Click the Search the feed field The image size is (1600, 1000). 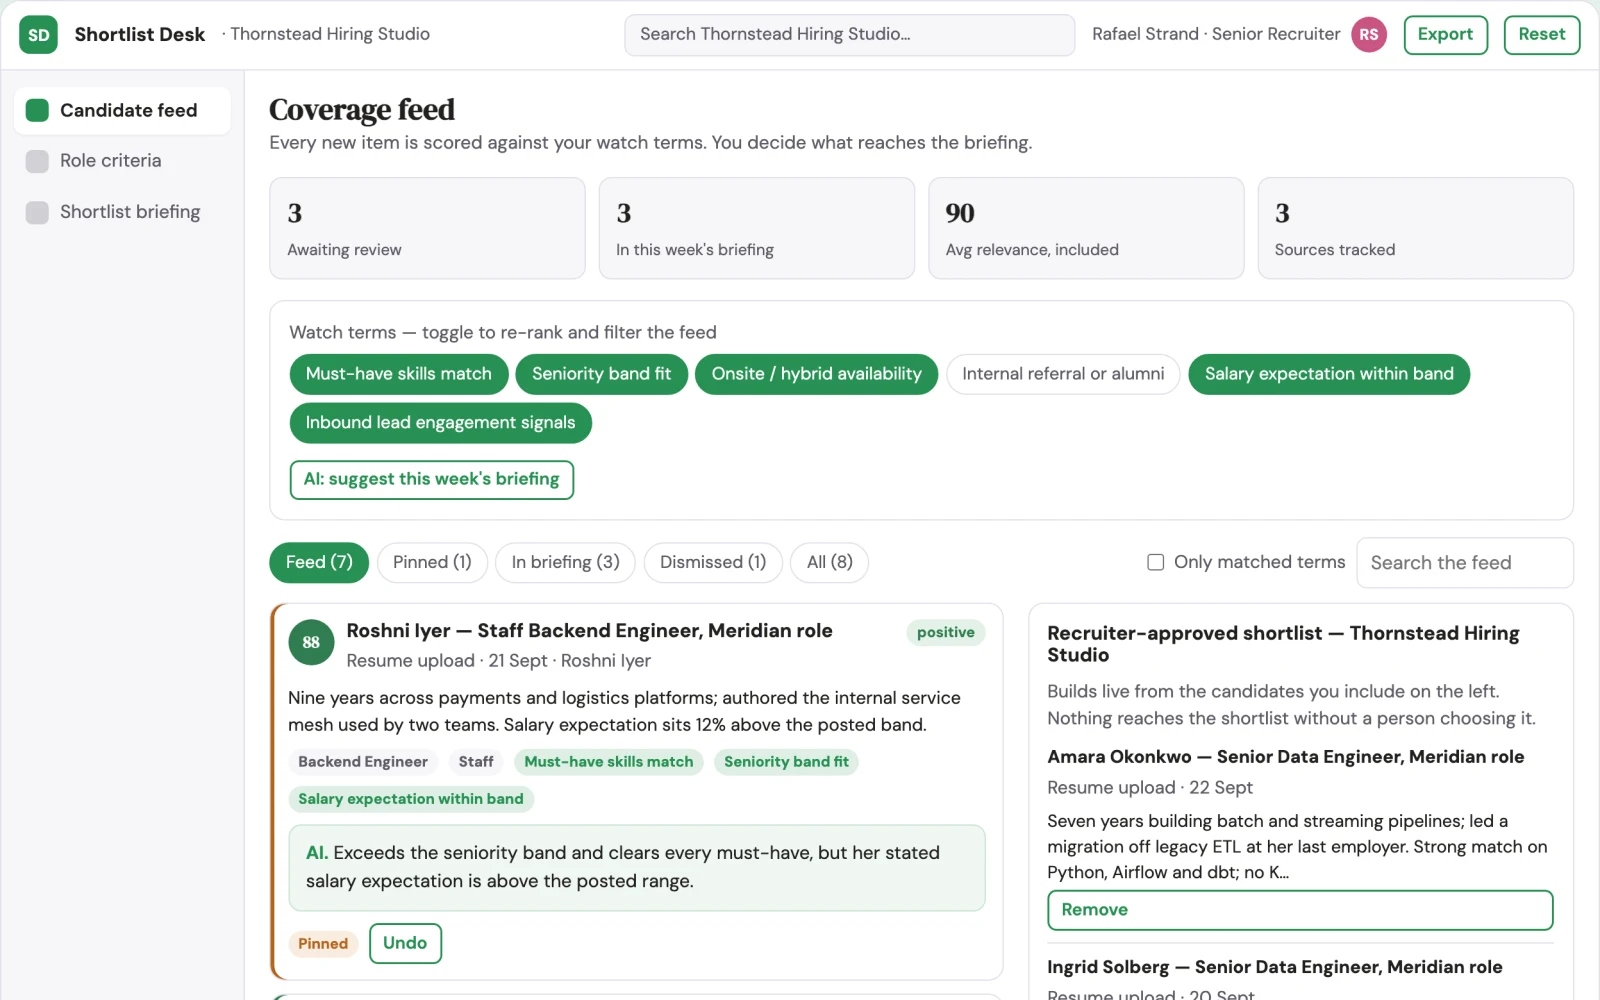tap(1464, 563)
